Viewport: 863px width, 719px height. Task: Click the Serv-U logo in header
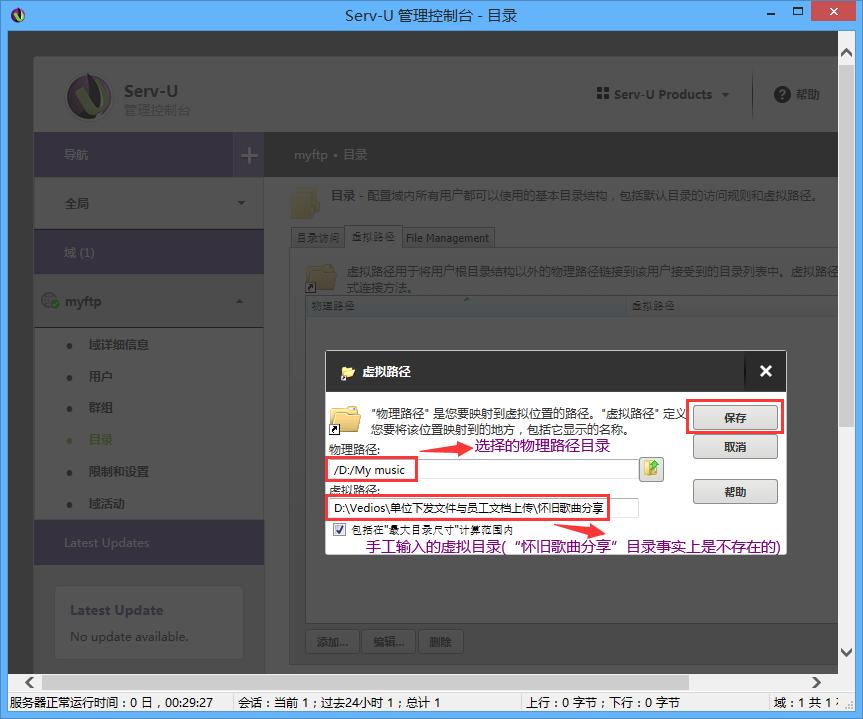coord(89,96)
